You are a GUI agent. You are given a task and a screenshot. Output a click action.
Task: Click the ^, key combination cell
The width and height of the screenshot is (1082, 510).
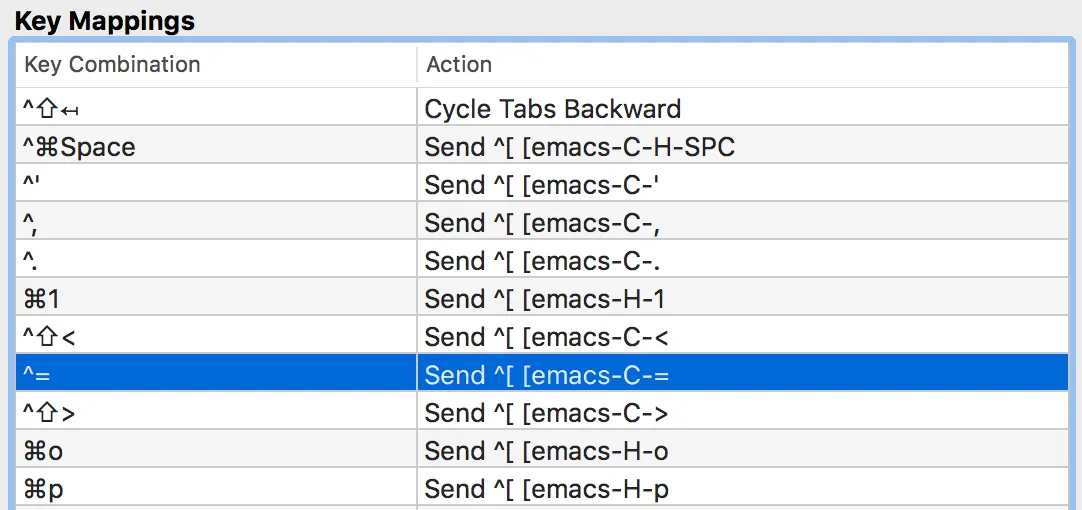coord(32,223)
